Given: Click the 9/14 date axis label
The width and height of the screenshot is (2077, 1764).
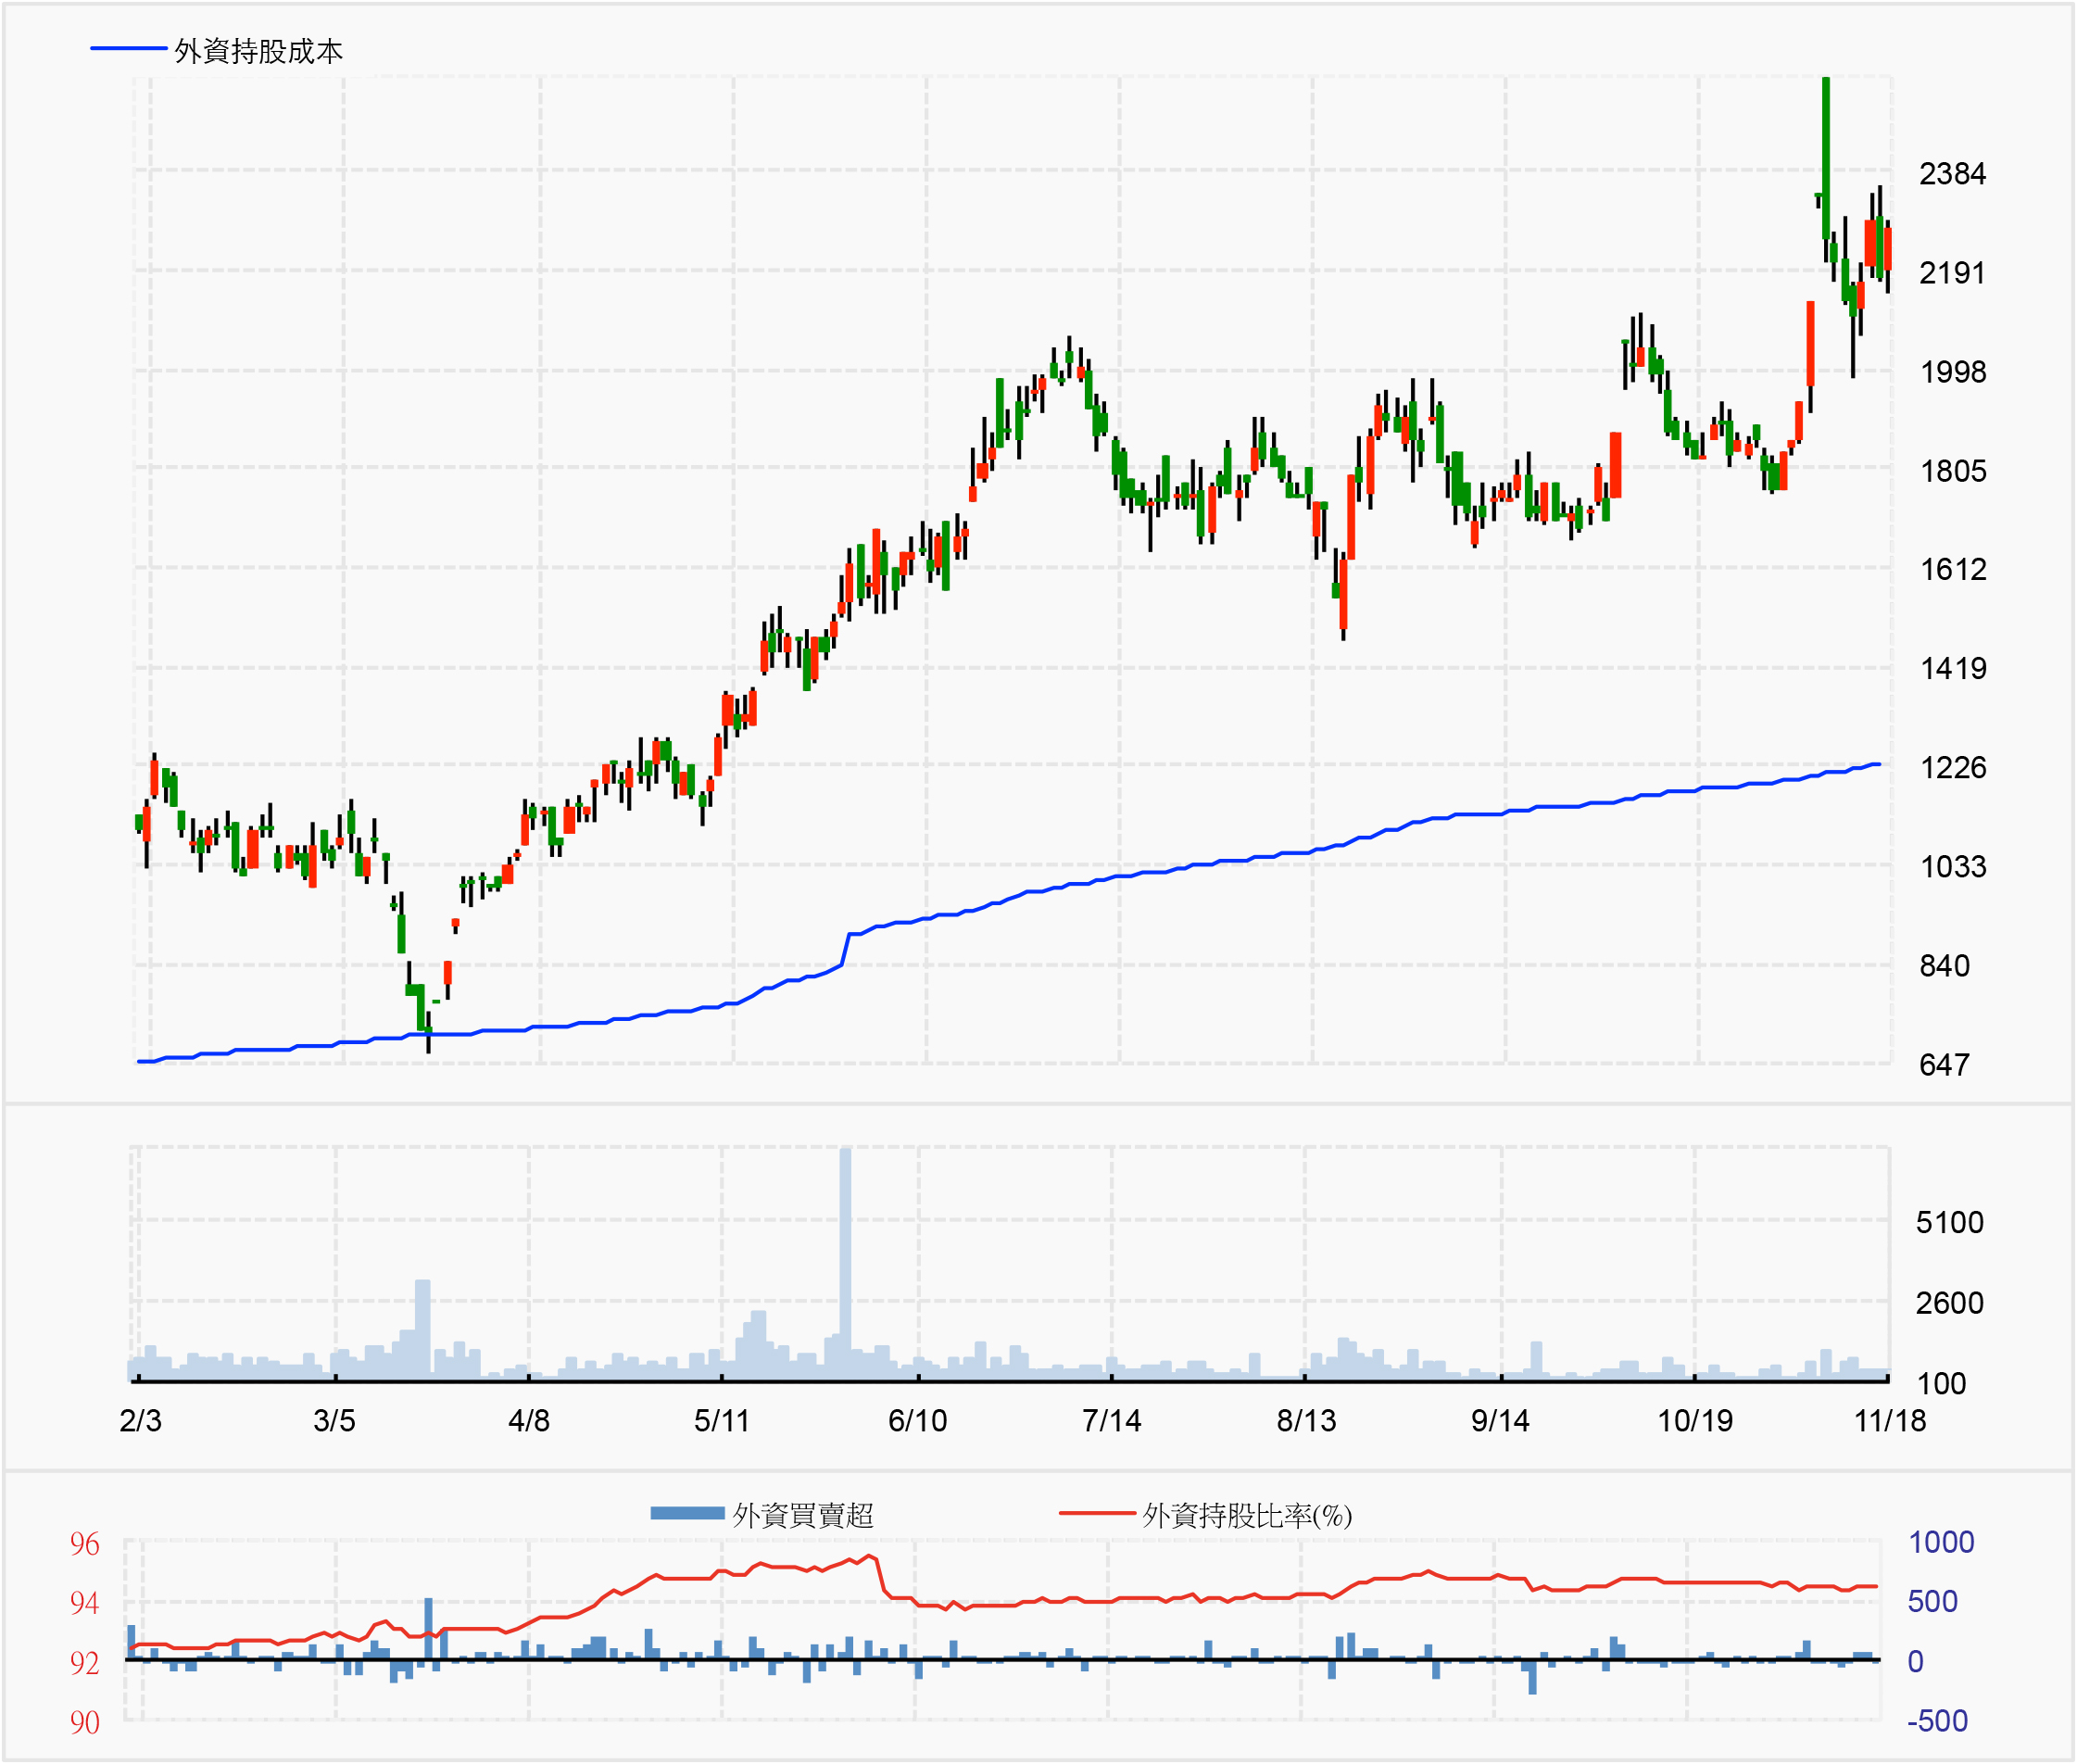Looking at the screenshot, I should pos(1500,1420).
